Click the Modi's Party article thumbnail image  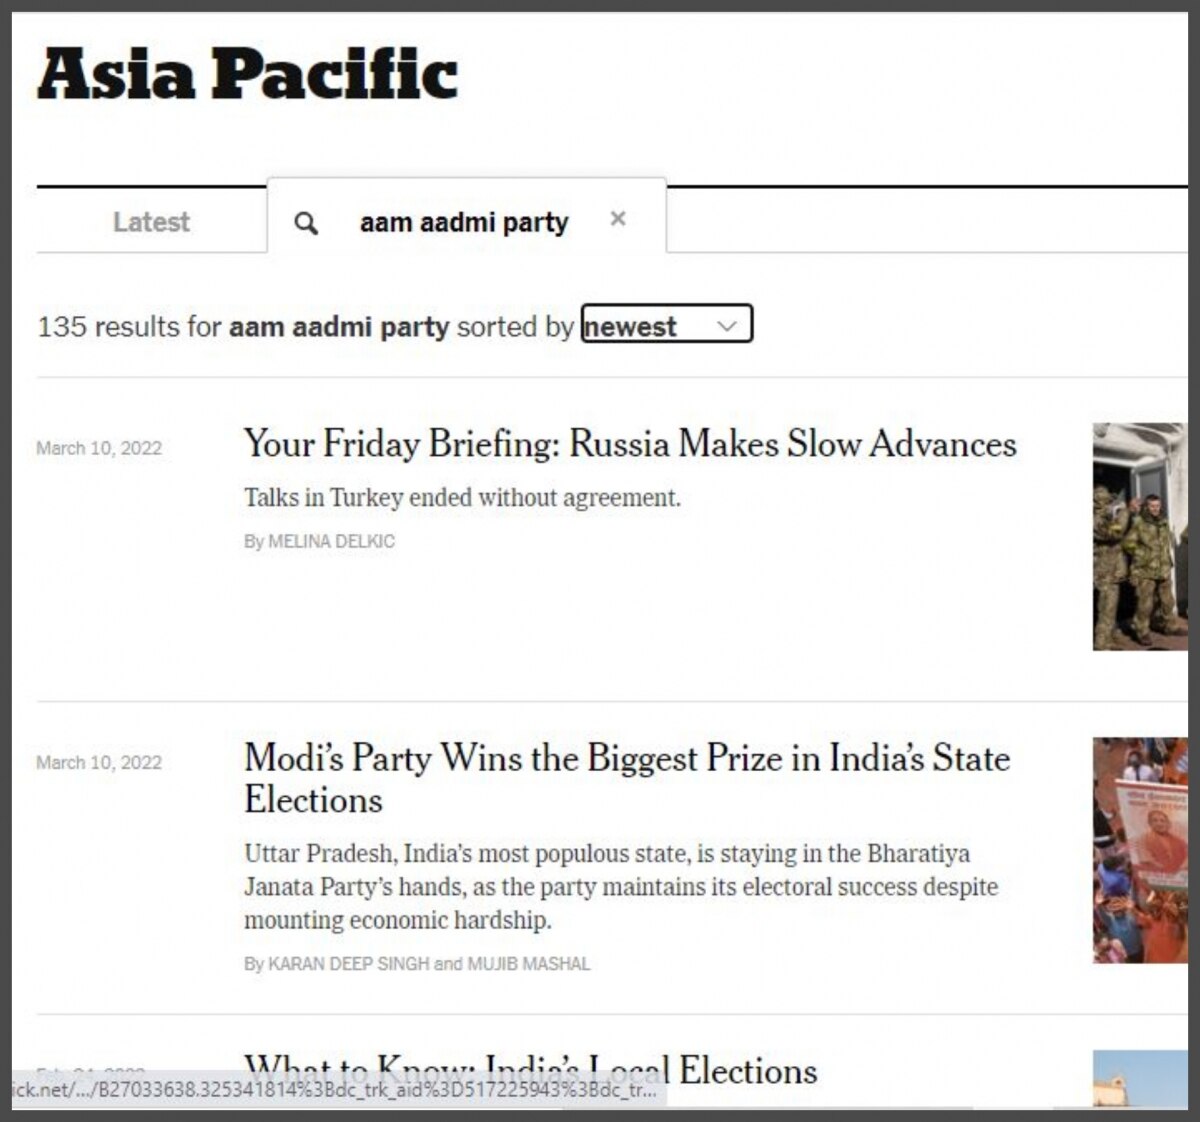click(x=1139, y=850)
